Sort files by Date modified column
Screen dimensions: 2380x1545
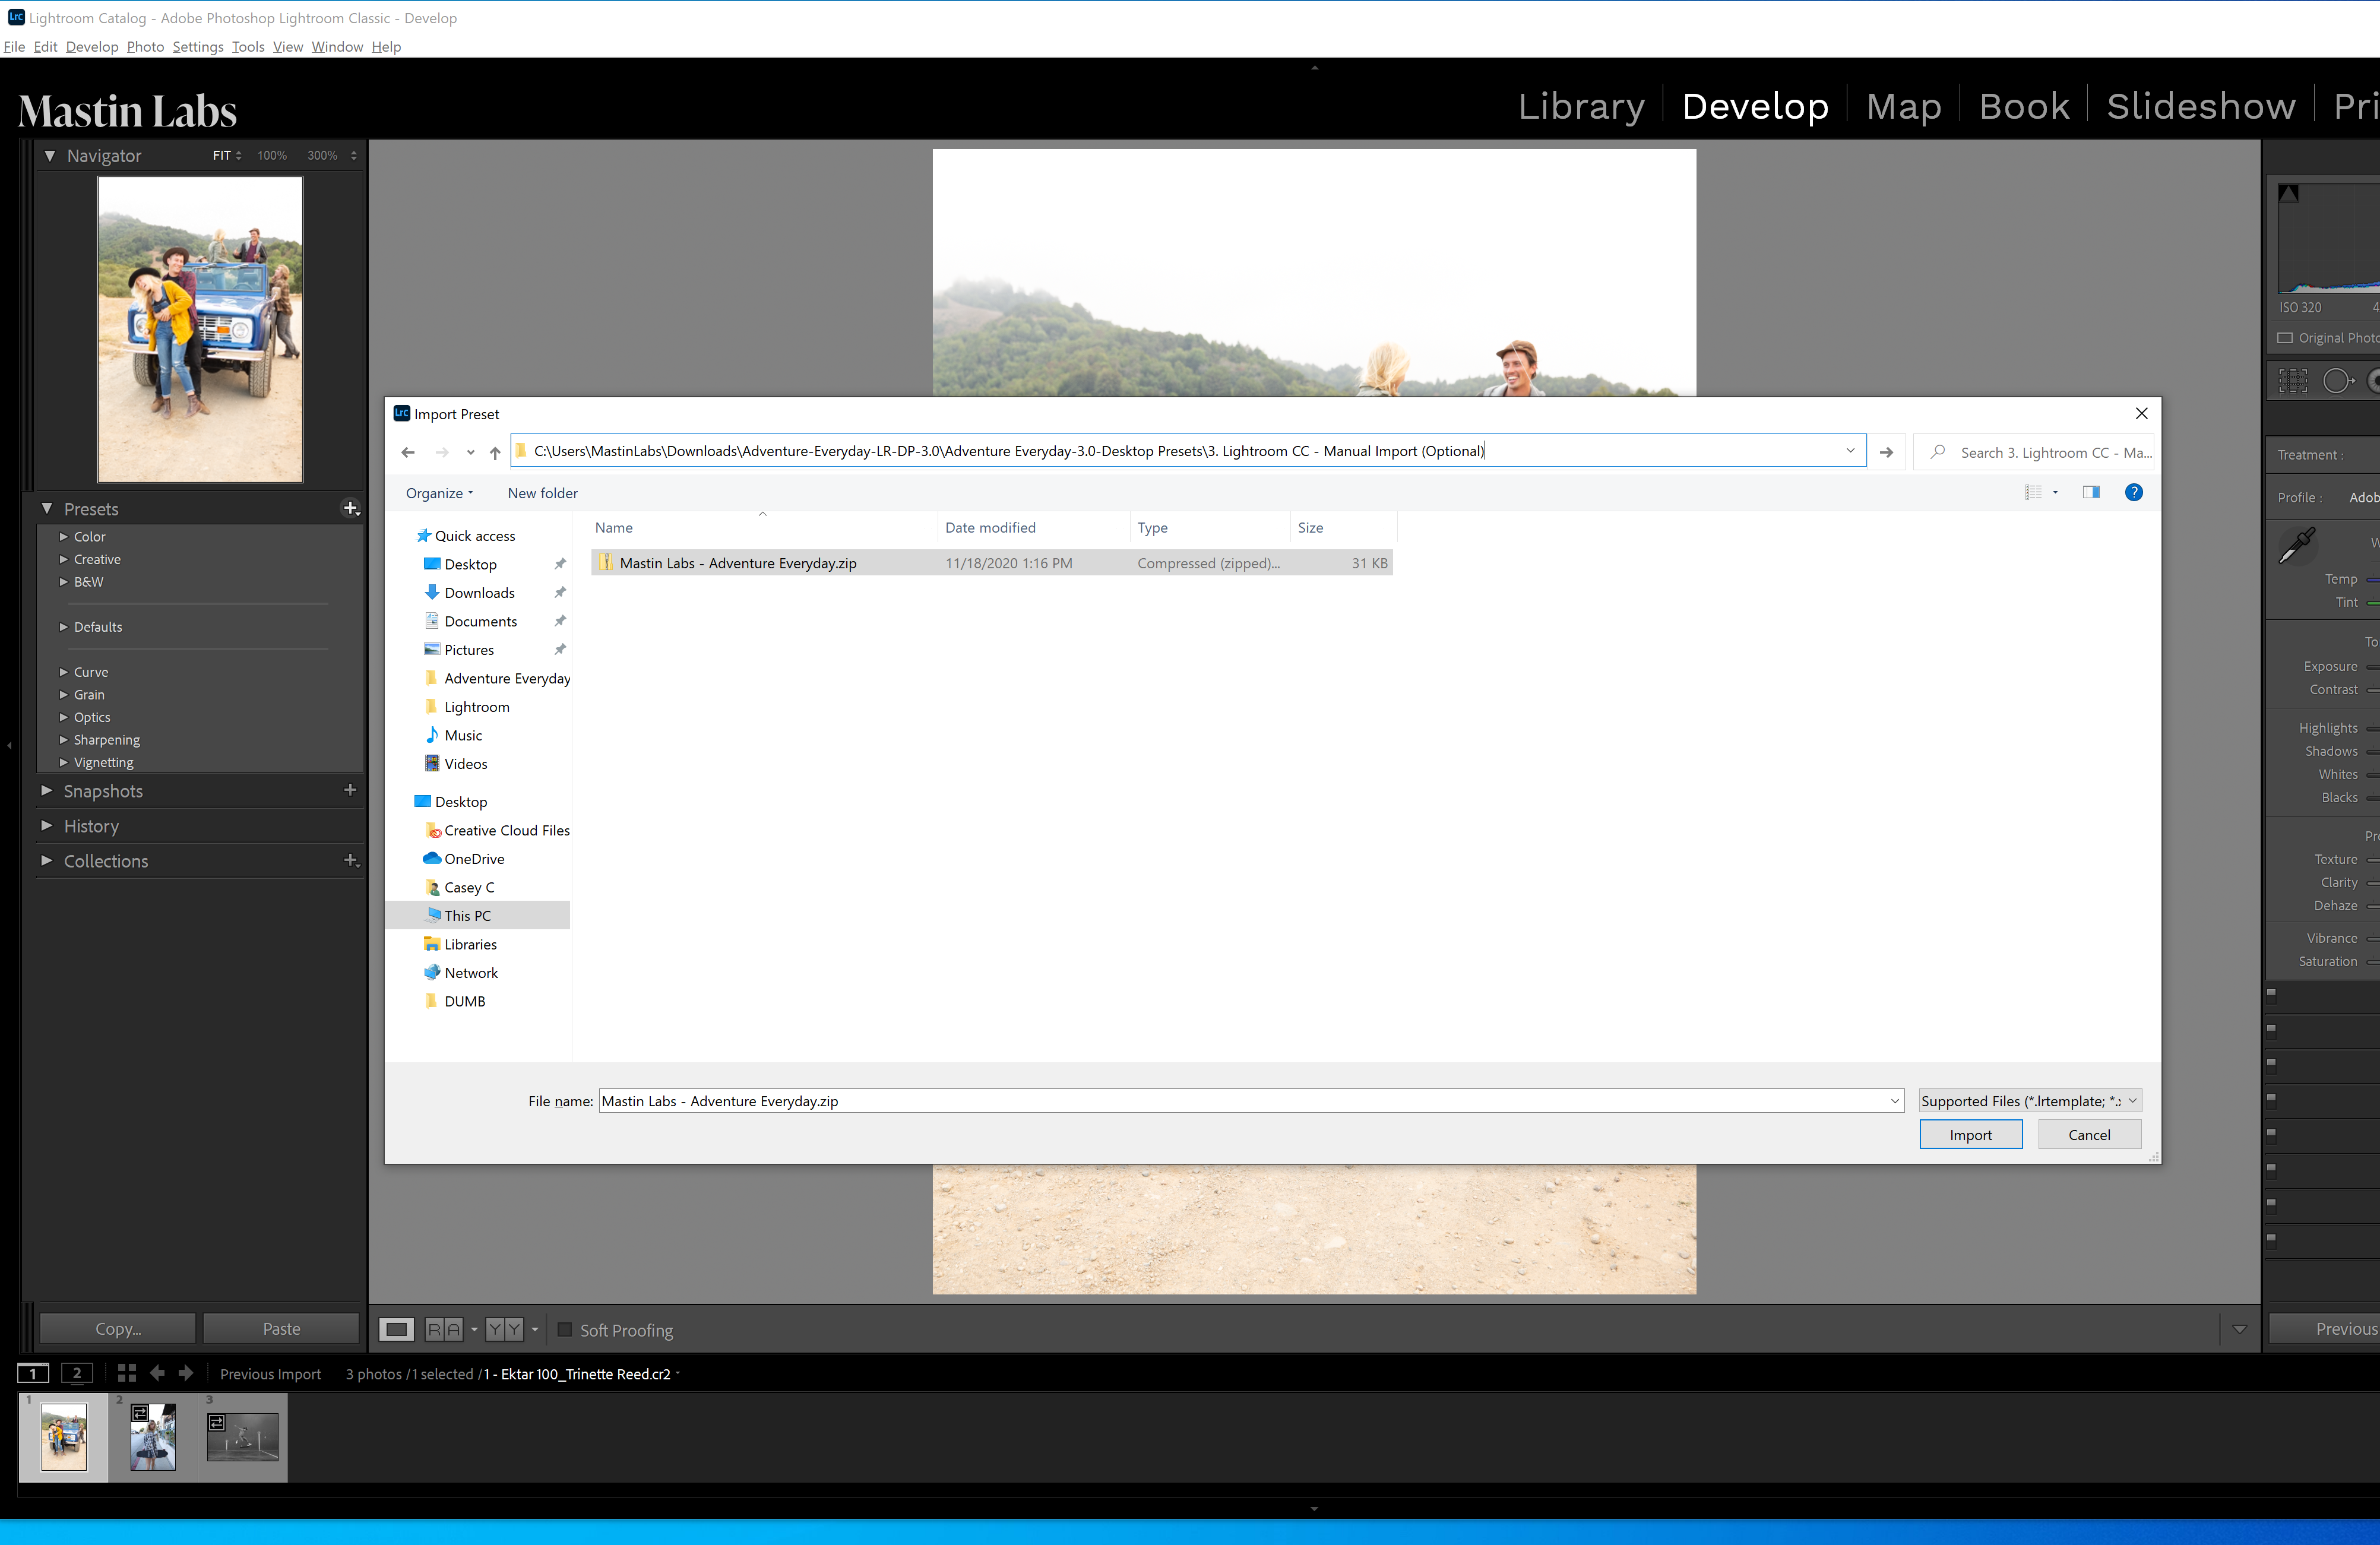[1034, 528]
